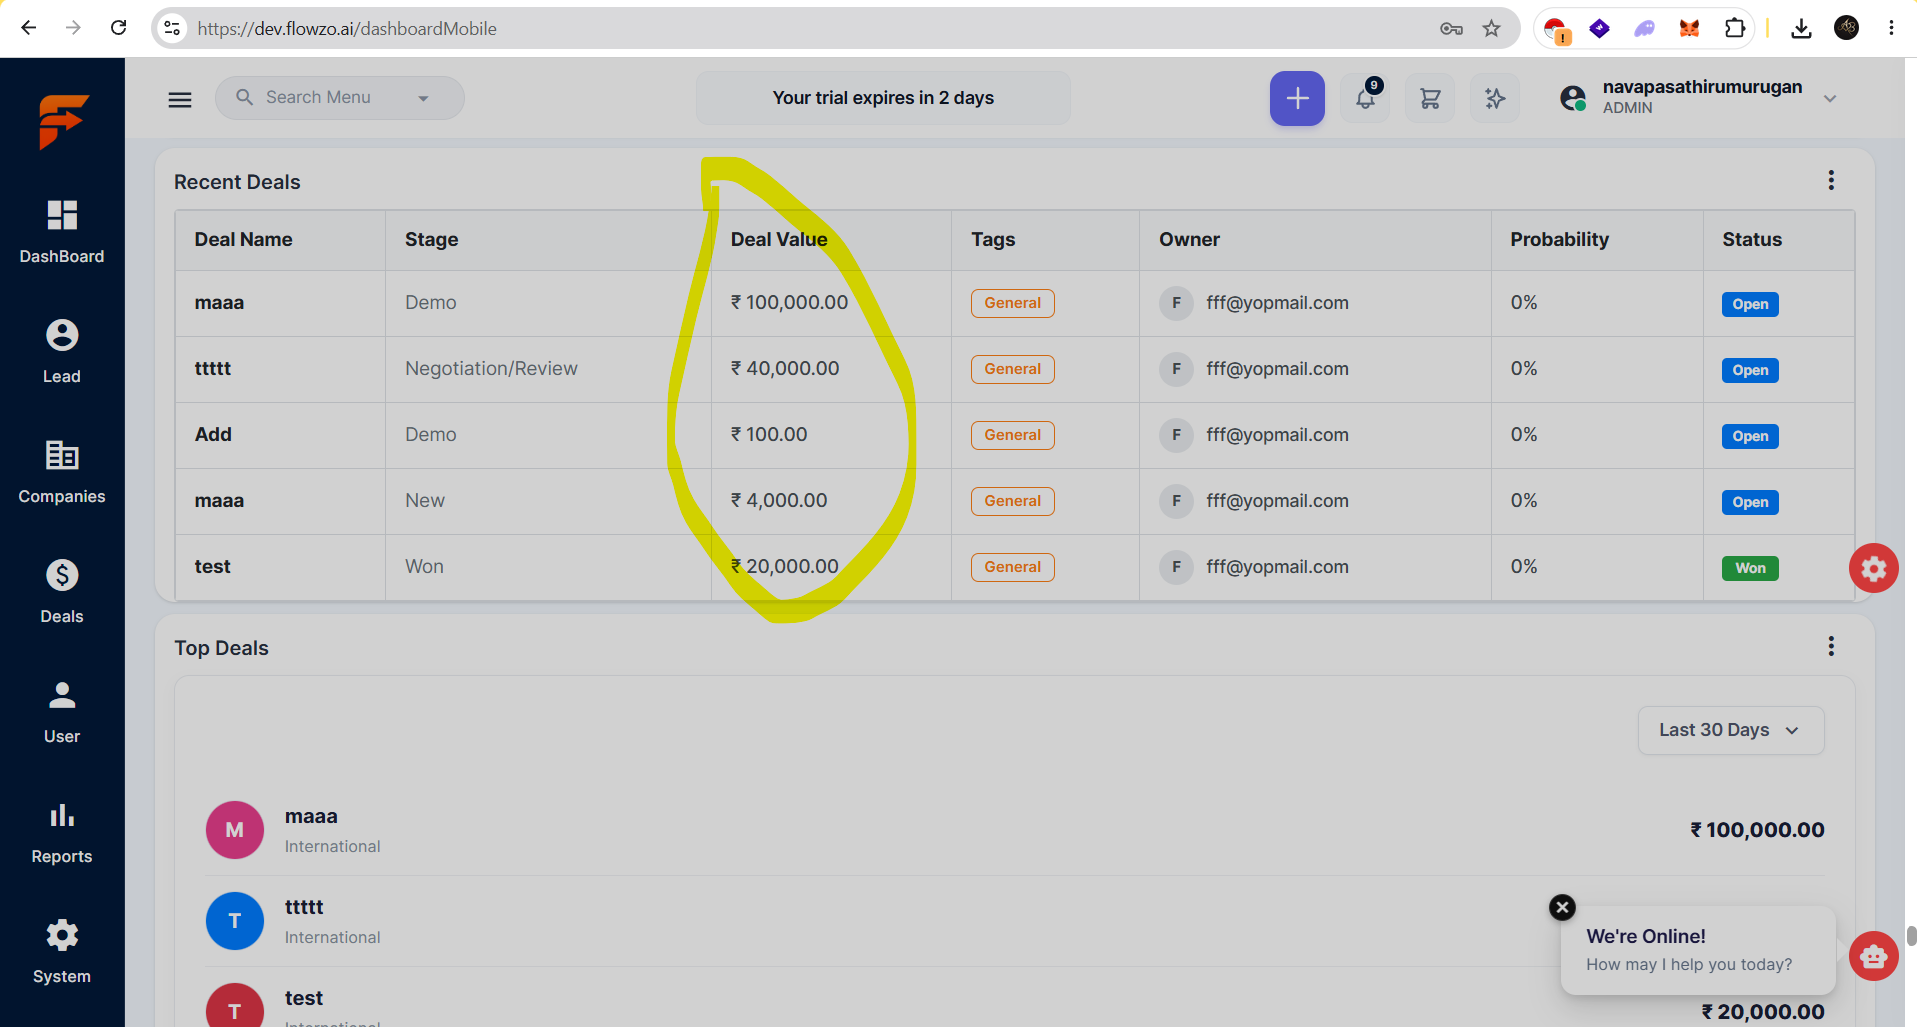The image size is (1917, 1027).
Task: Bookmark this page with star icon
Action: click(x=1491, y=28)
